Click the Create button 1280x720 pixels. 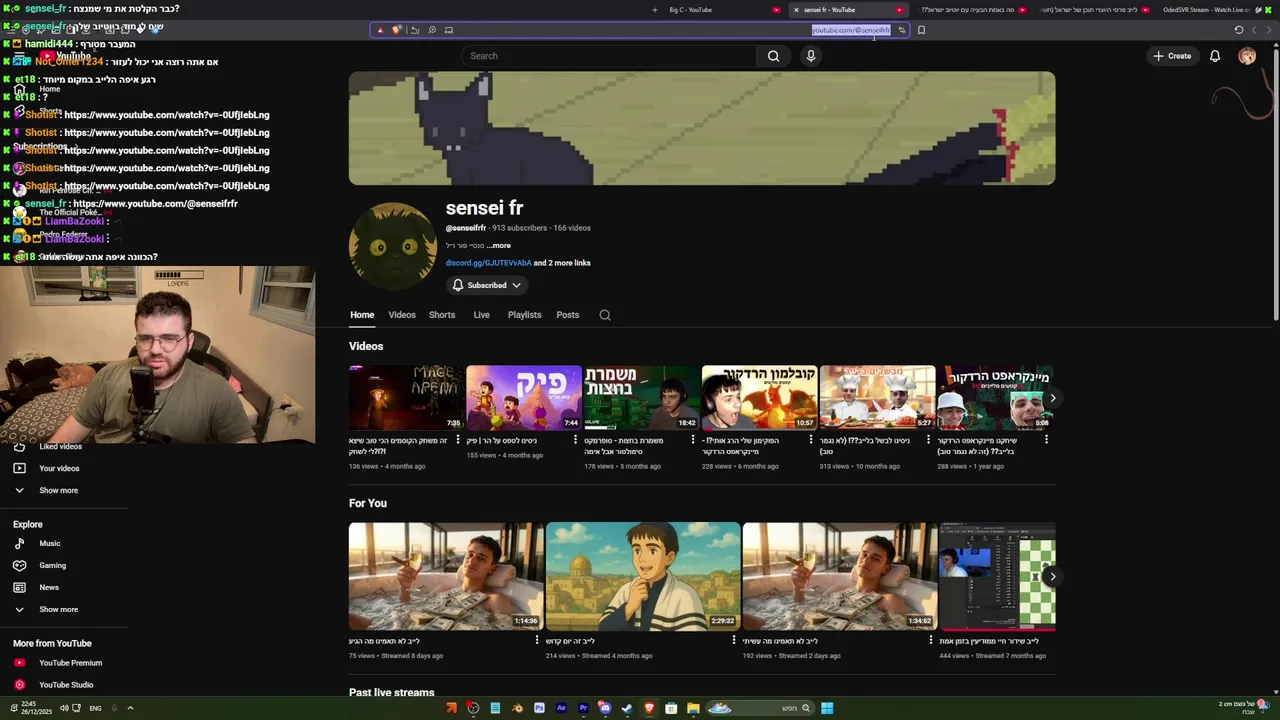(1172, 56)
